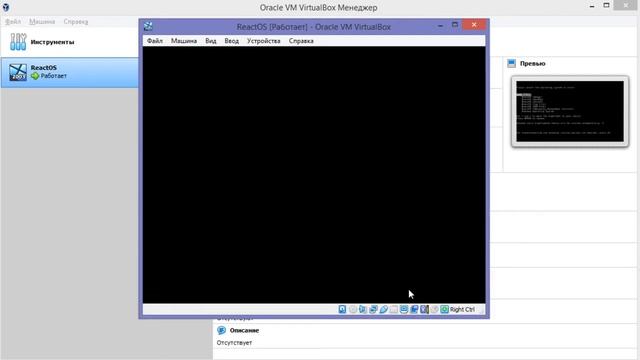The width and height of the screenshot is (640, 360).
Task: Open the Вид menu in ReactOS window
Action: coord(211,41)
